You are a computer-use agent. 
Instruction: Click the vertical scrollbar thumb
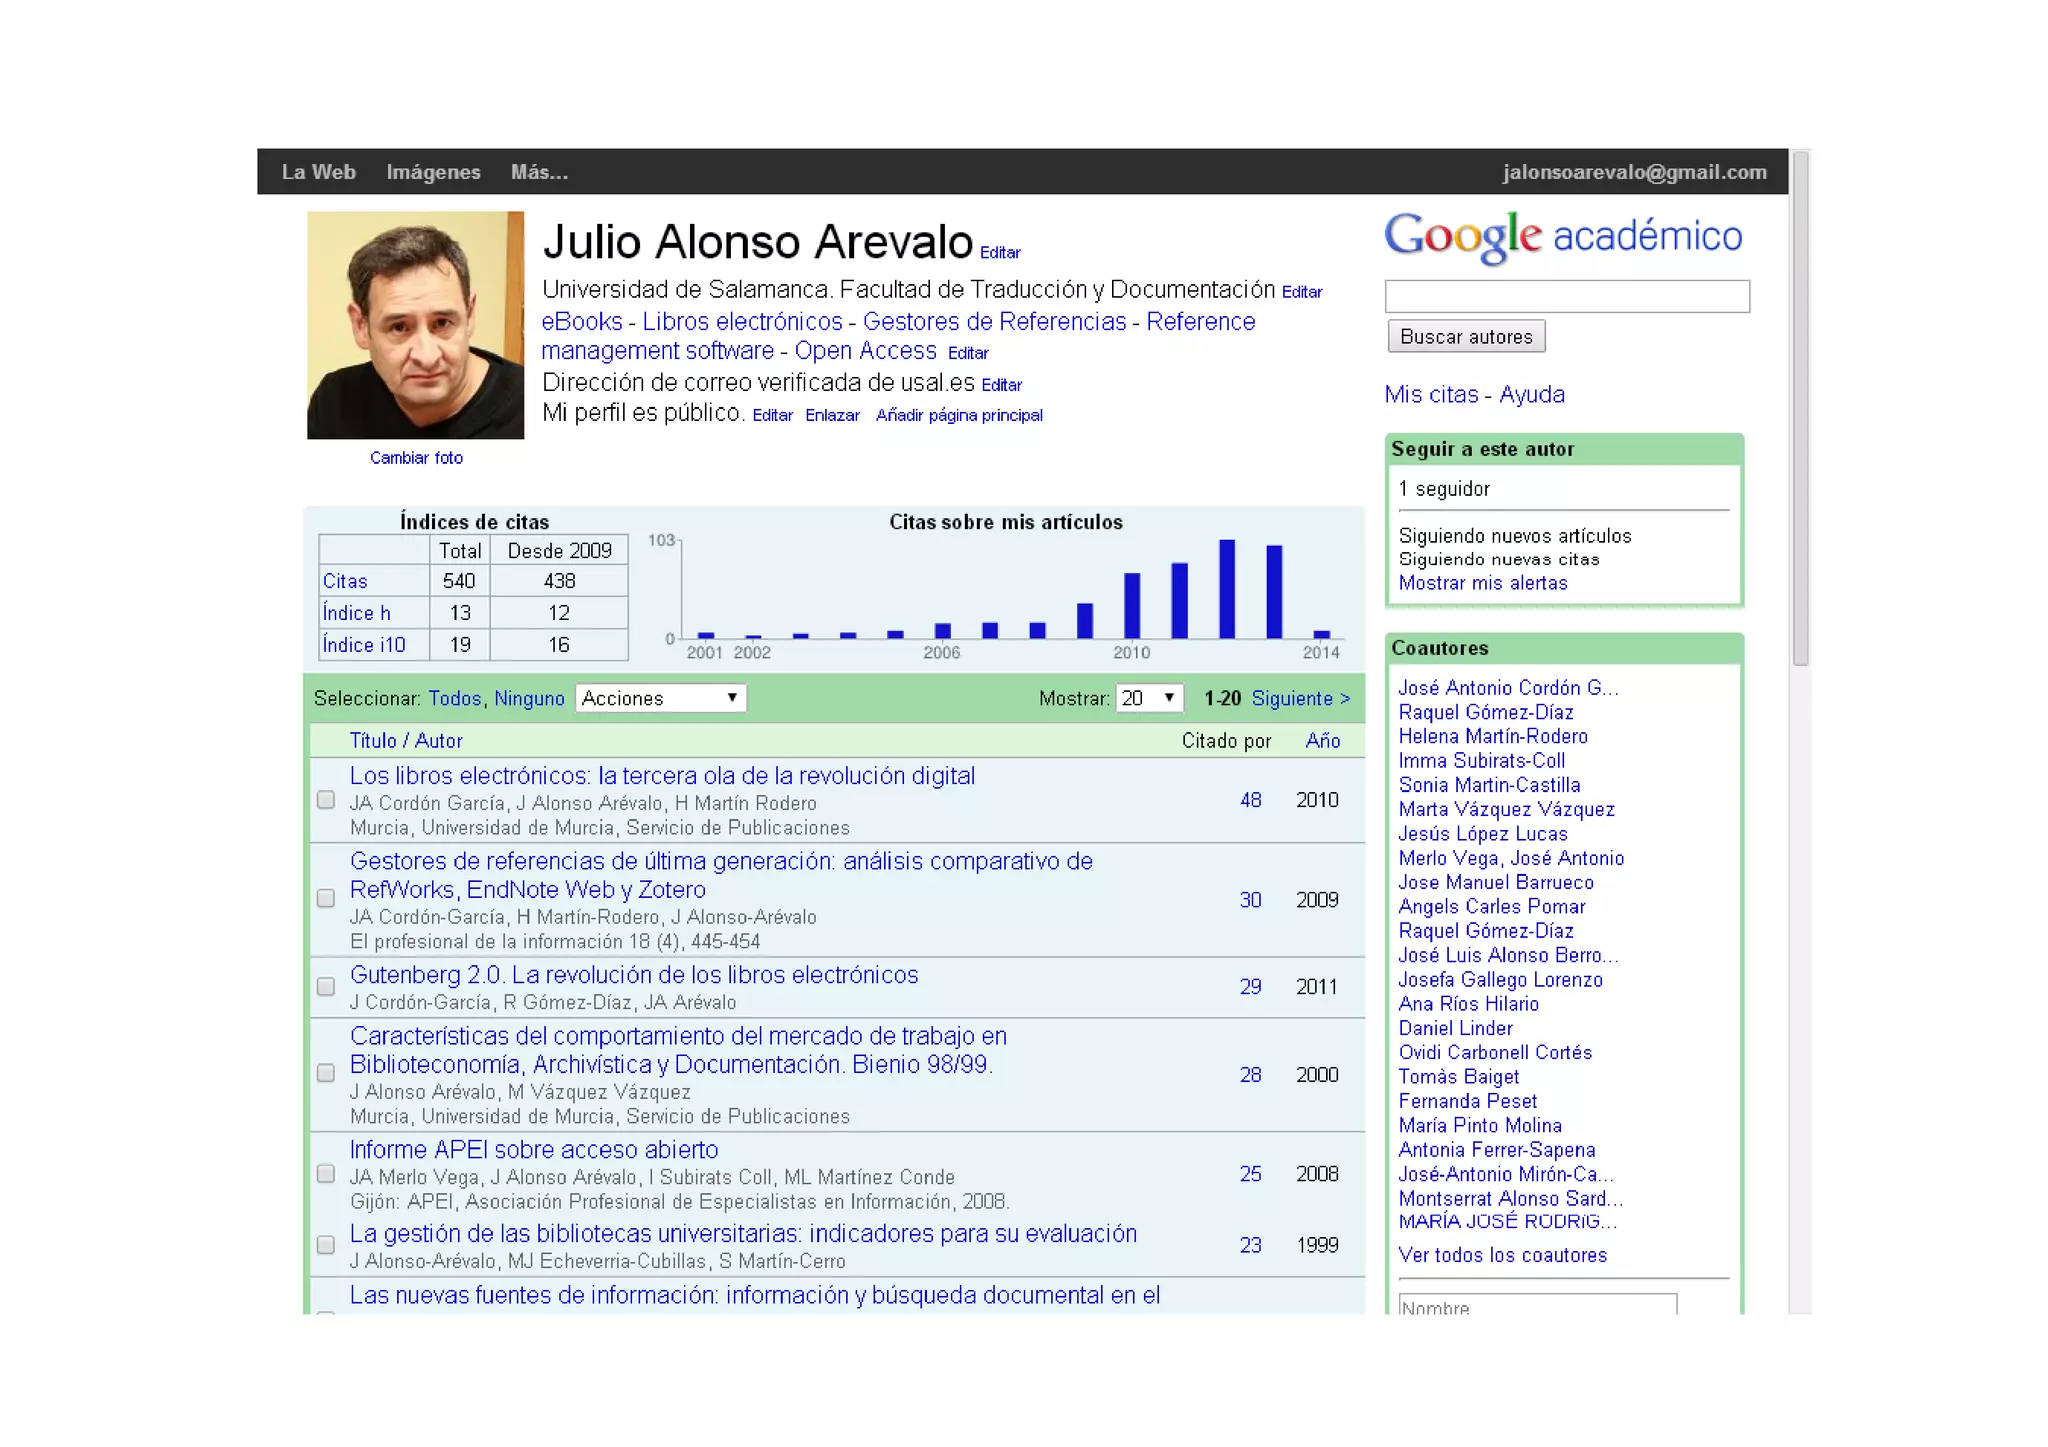point(1800,408)
